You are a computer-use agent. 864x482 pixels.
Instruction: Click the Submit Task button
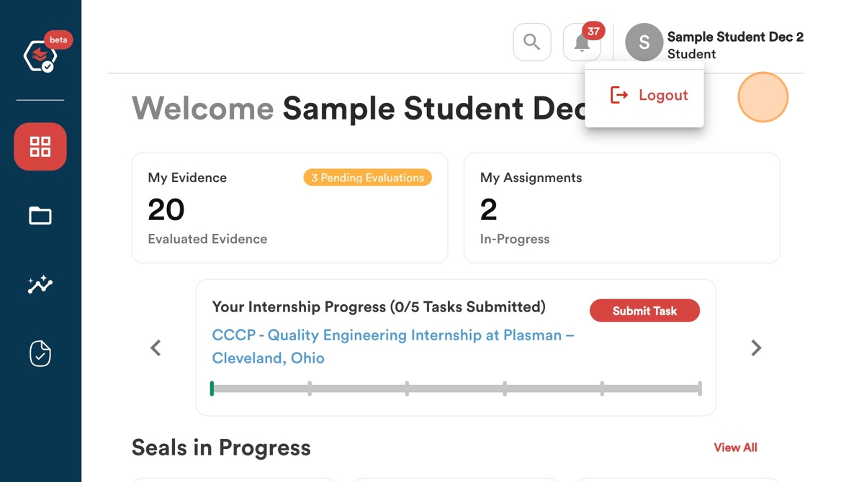pos(645,311)
